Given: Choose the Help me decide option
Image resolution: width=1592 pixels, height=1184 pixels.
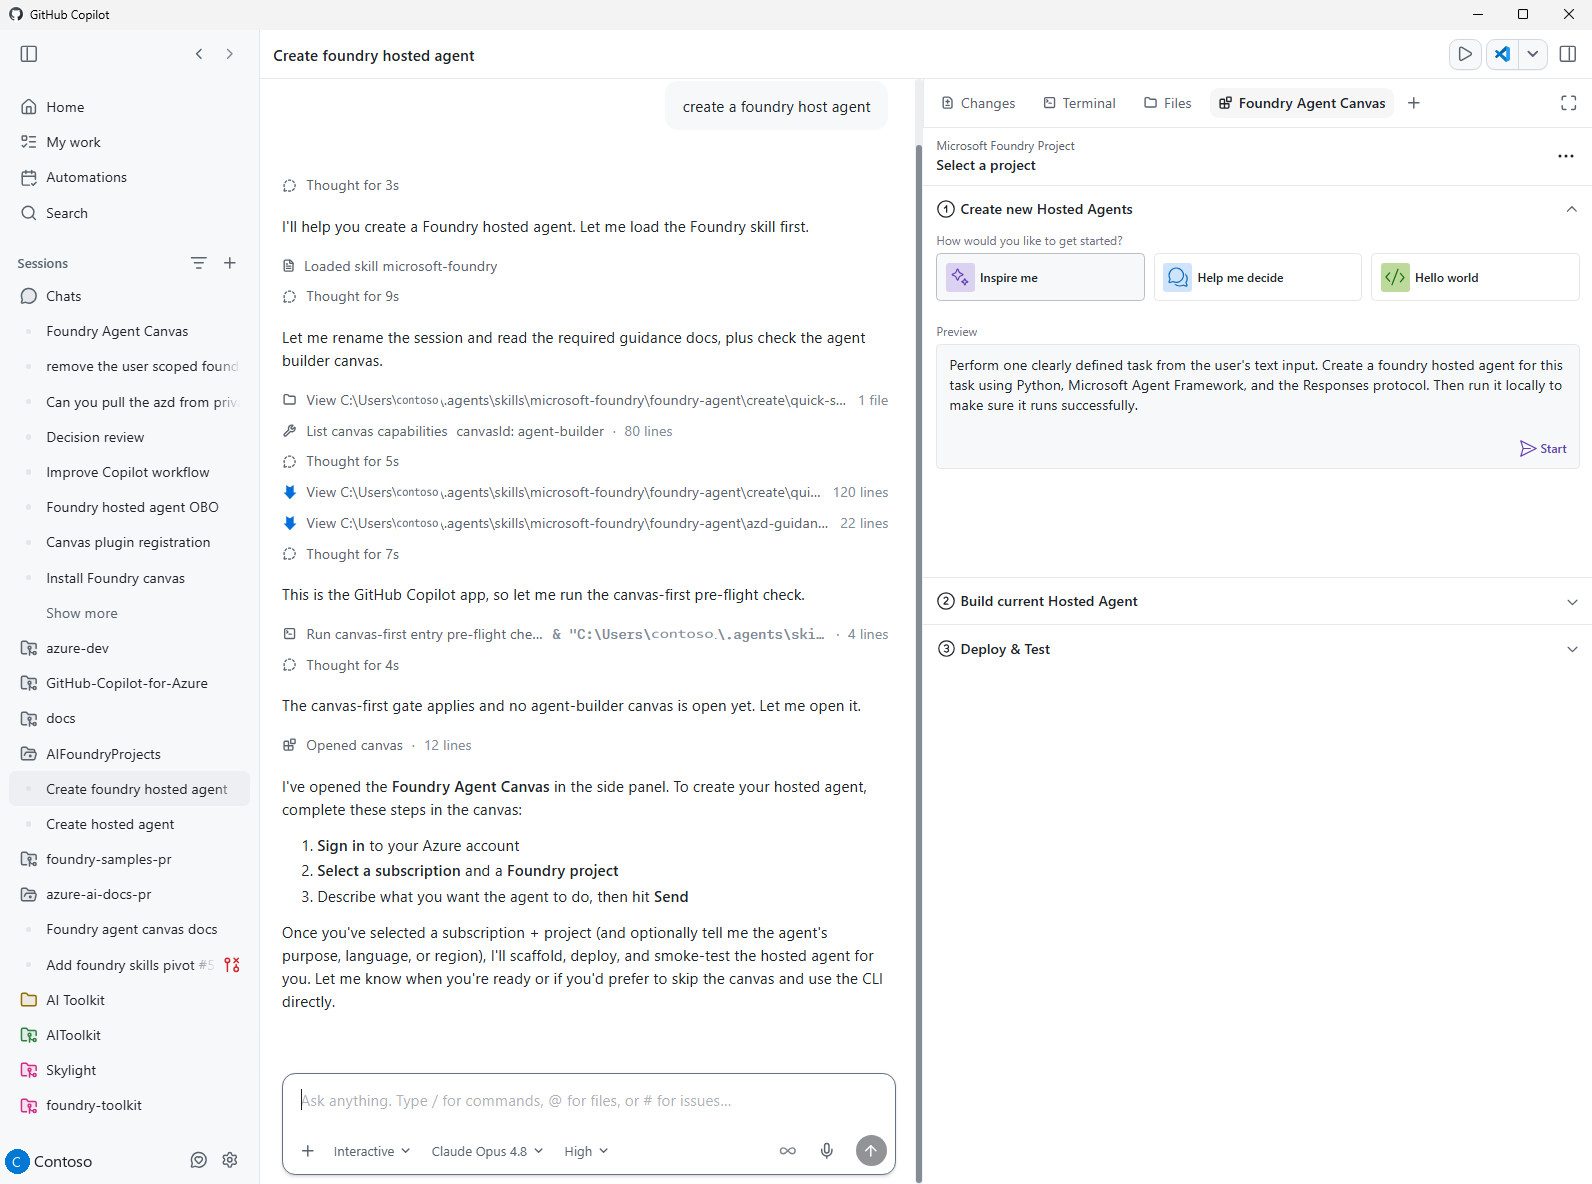Looking at the screenshot, I should pos(1258,277).
